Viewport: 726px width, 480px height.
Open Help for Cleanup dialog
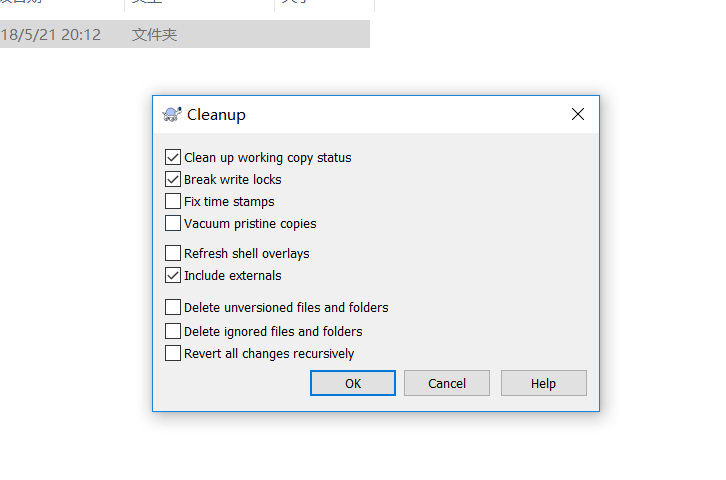click(x=544, y=383)
